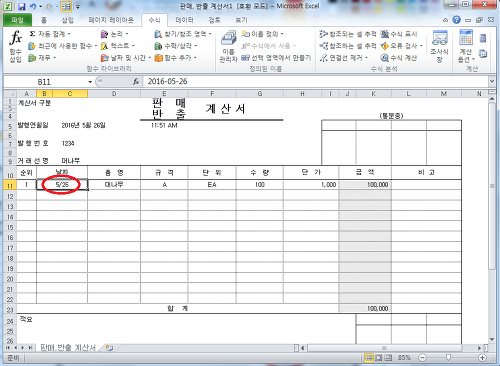Image resolution: width=500 pixels, height=366 pixels.
Task: Open the 파일 (File) tab
Action: click(x=17, y=20)
